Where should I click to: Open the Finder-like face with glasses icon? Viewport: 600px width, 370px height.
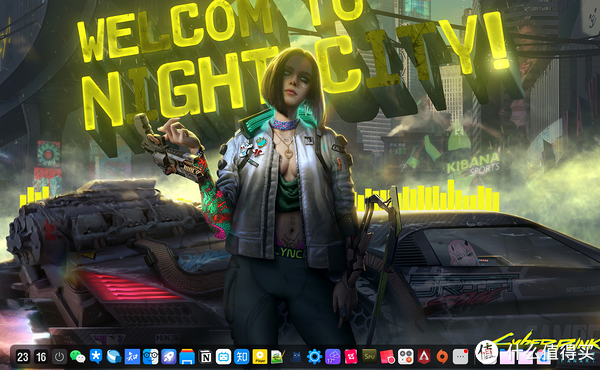click(150, 357)
